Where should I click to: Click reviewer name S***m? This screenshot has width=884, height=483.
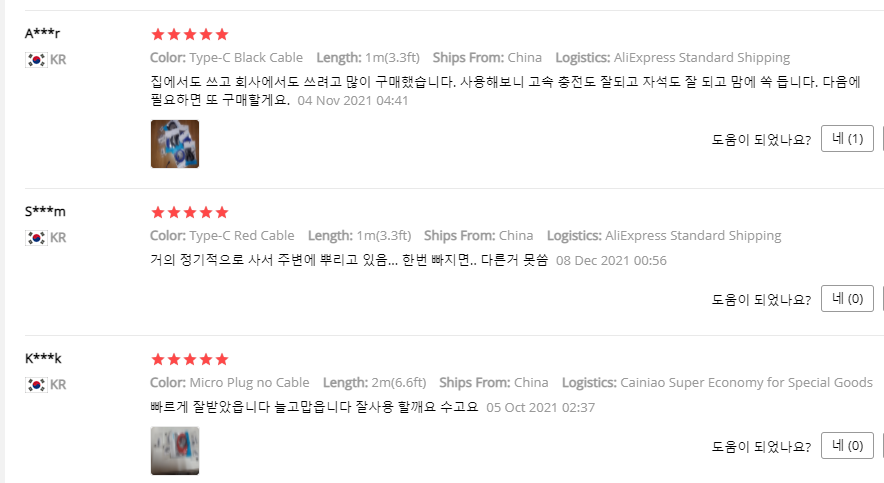point(45,211)
